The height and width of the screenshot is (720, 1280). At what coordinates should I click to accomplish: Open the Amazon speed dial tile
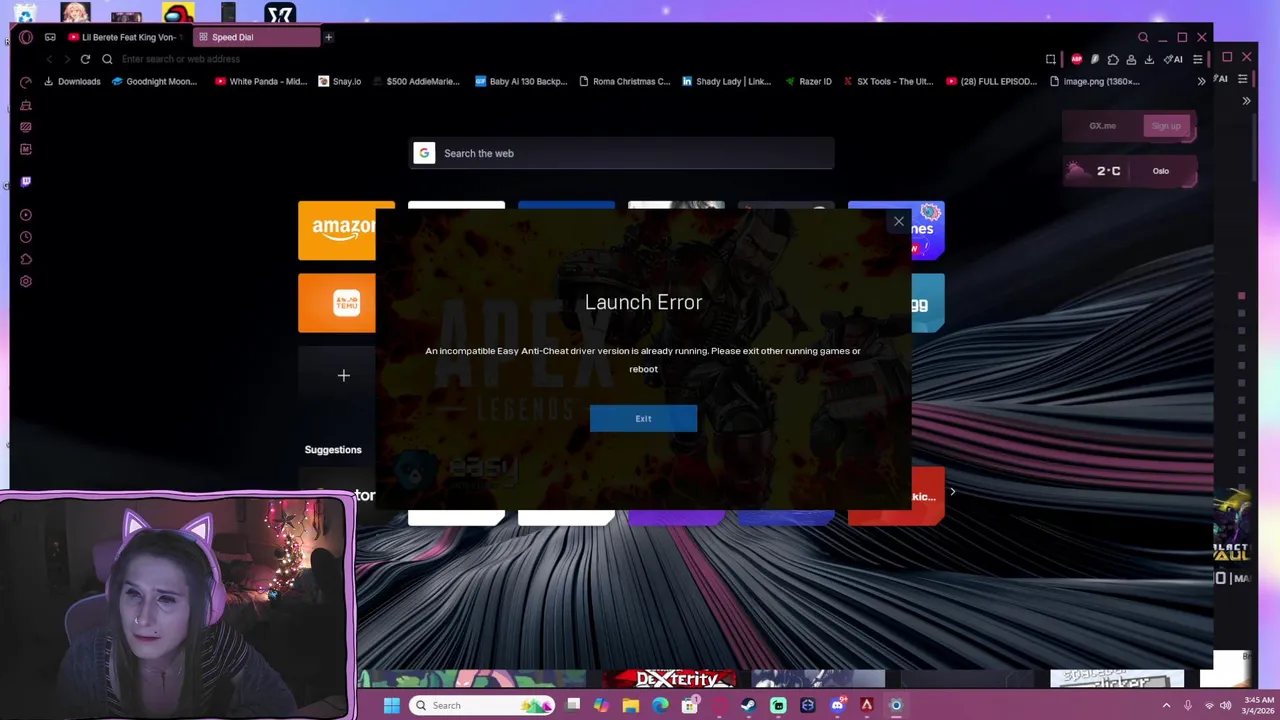(337, 230)
